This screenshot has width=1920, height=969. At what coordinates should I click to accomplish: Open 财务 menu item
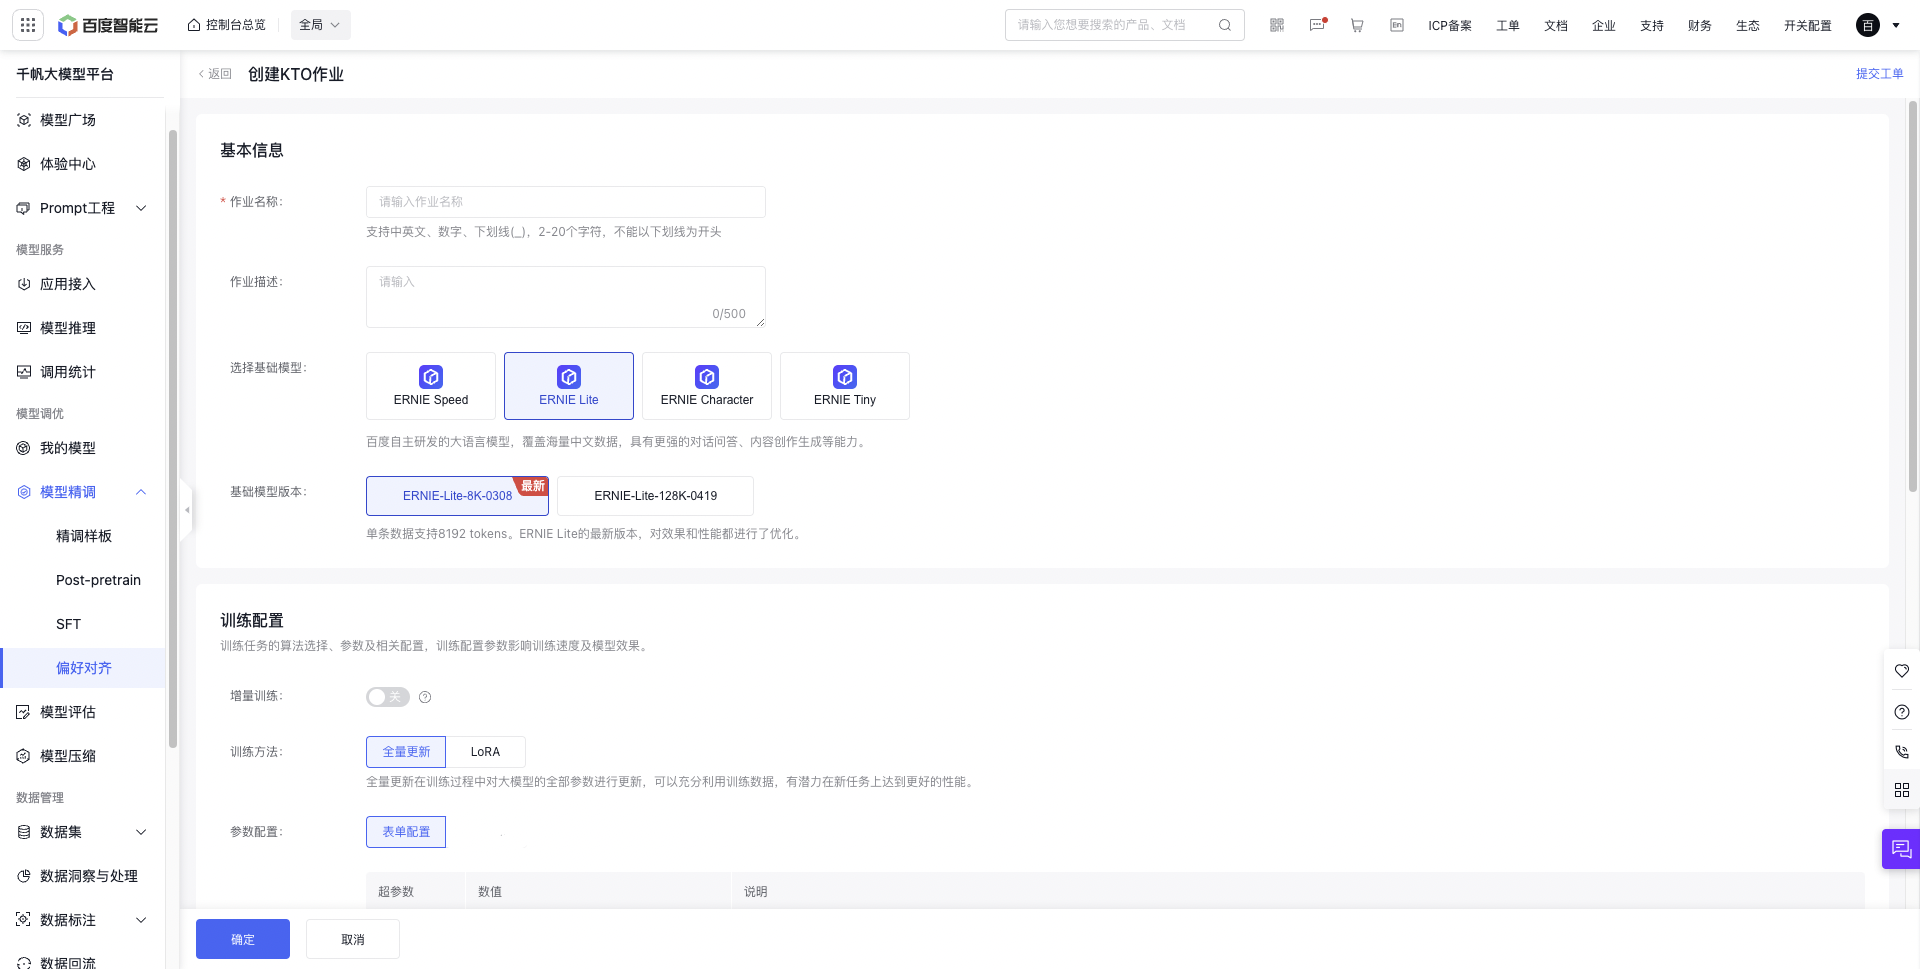click(x=1700, y=26)
